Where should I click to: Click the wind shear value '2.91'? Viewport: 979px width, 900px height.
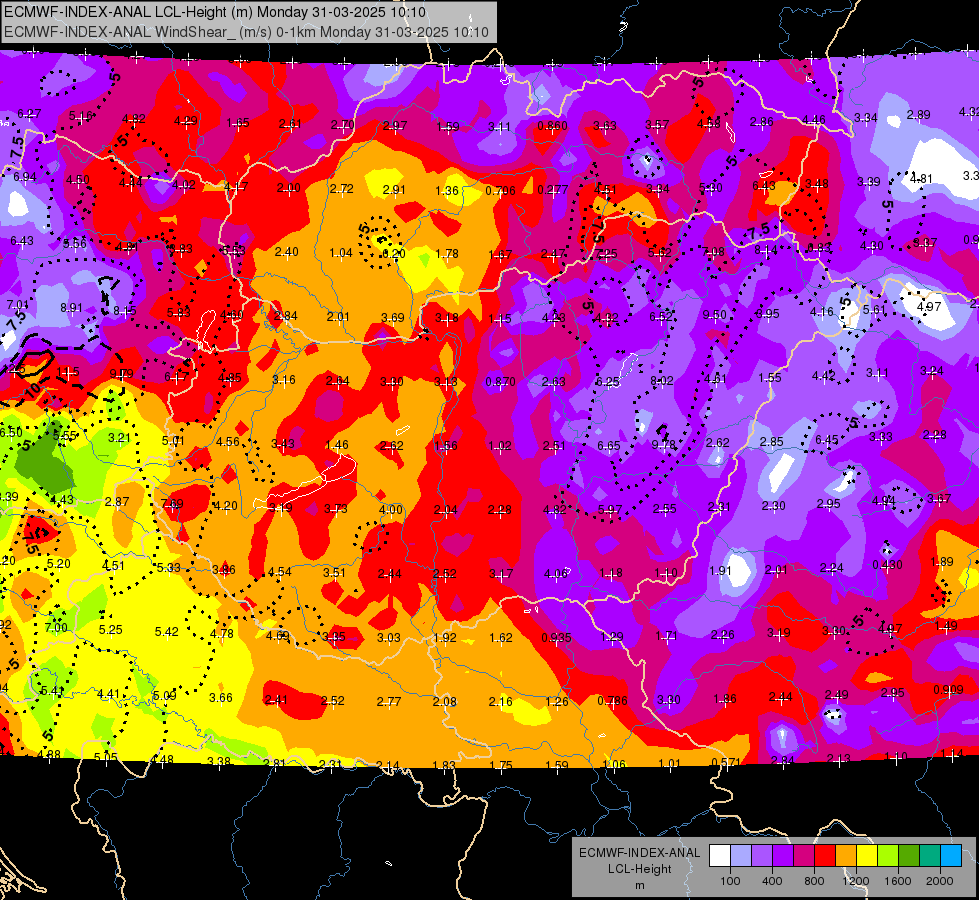[x=395, y=190]
